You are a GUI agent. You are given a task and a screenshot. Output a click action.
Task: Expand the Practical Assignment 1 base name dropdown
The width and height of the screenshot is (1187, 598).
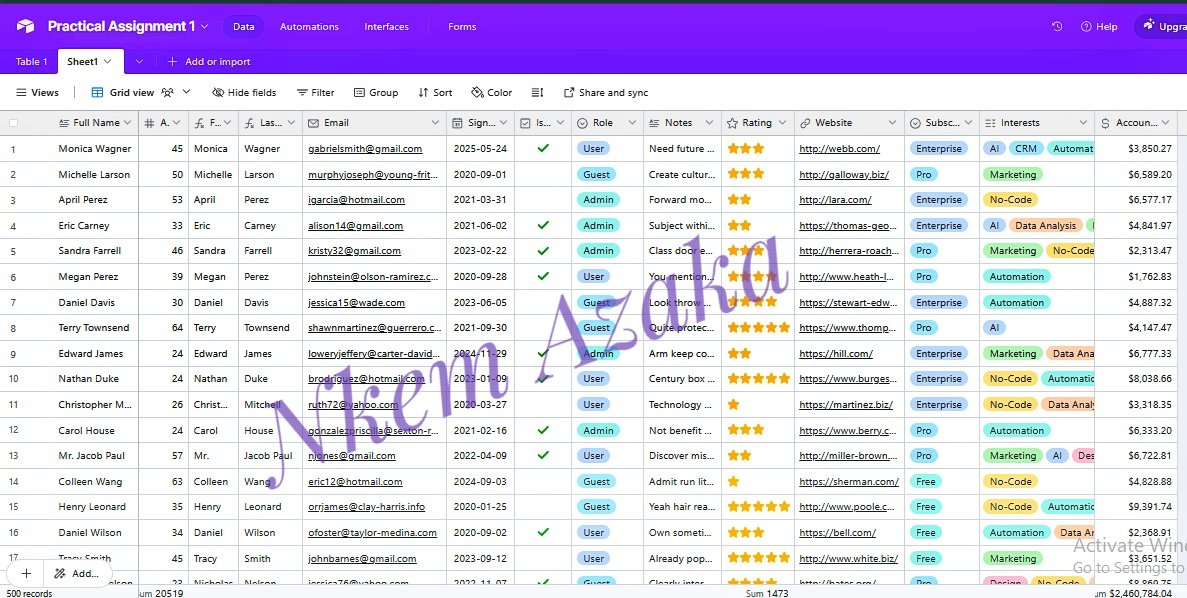[x=204, y=26]
